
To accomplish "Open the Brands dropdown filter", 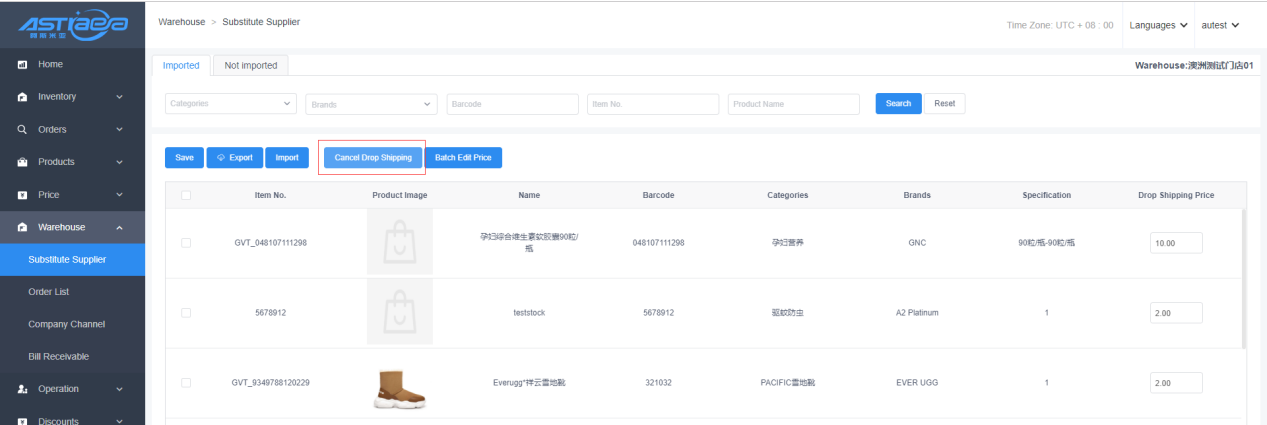I will [372, 104].
